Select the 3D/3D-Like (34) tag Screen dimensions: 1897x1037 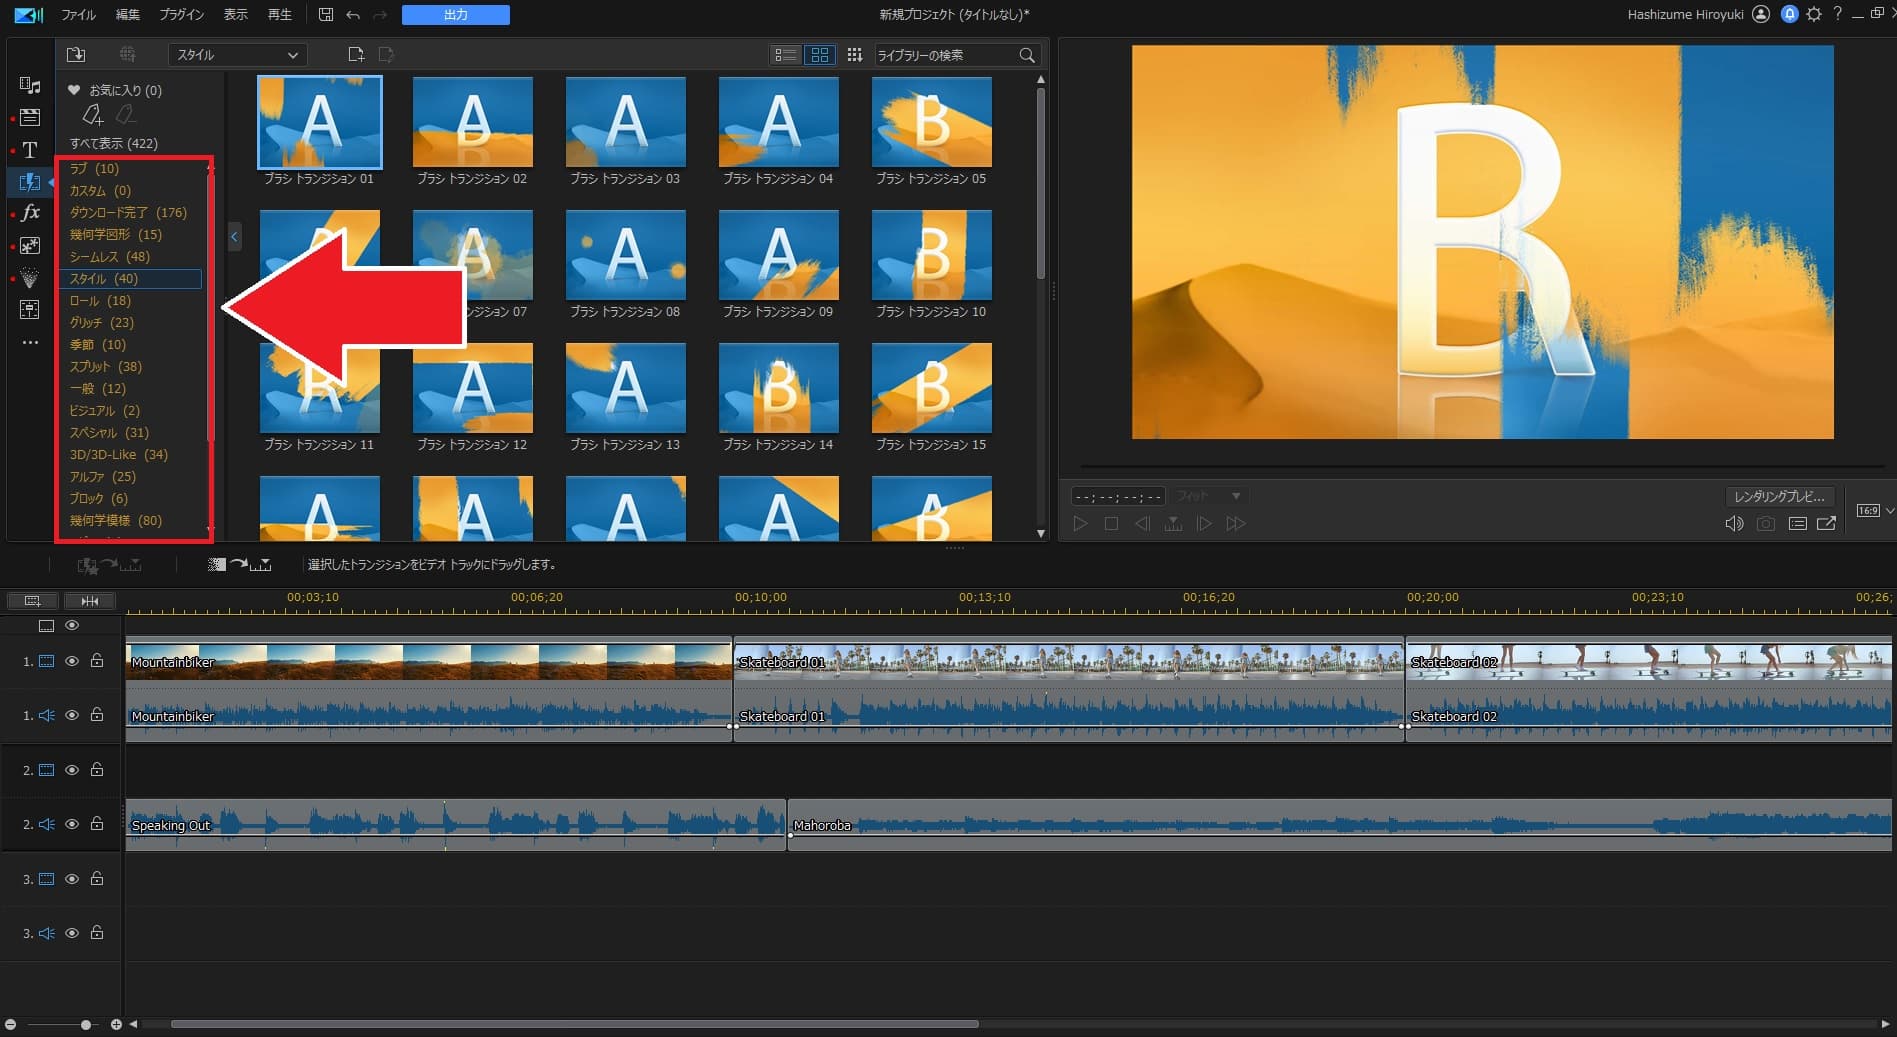[118, 454]
